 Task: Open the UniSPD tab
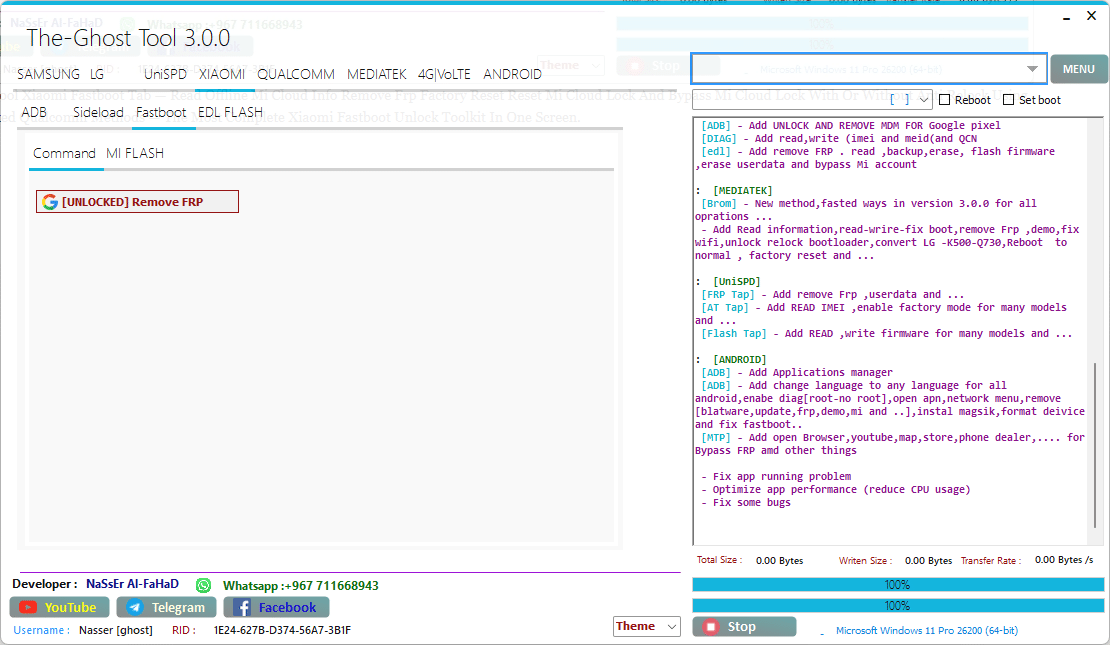[165, 74]
